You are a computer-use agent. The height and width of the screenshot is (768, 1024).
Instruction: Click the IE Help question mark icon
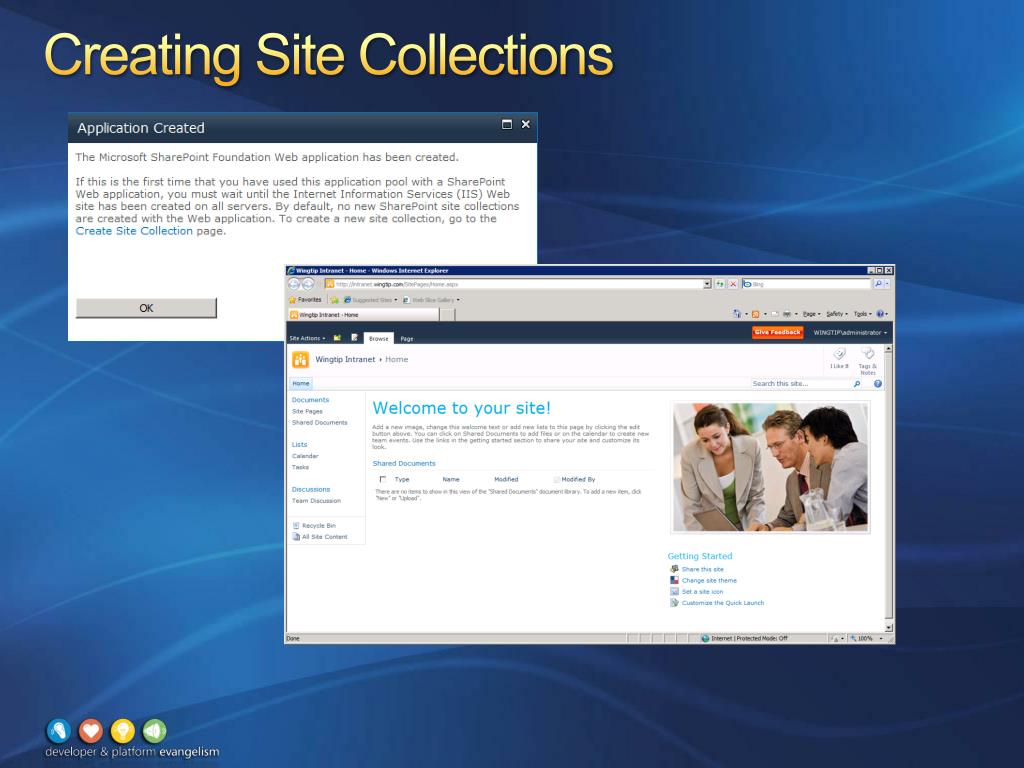coord(880,314)
